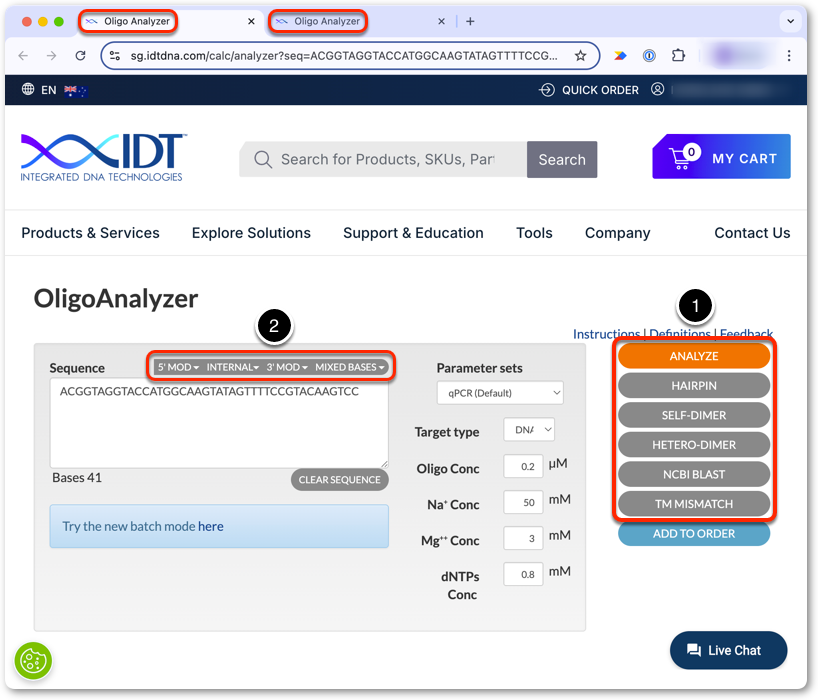Open the Feedback link

coord(746,334)
